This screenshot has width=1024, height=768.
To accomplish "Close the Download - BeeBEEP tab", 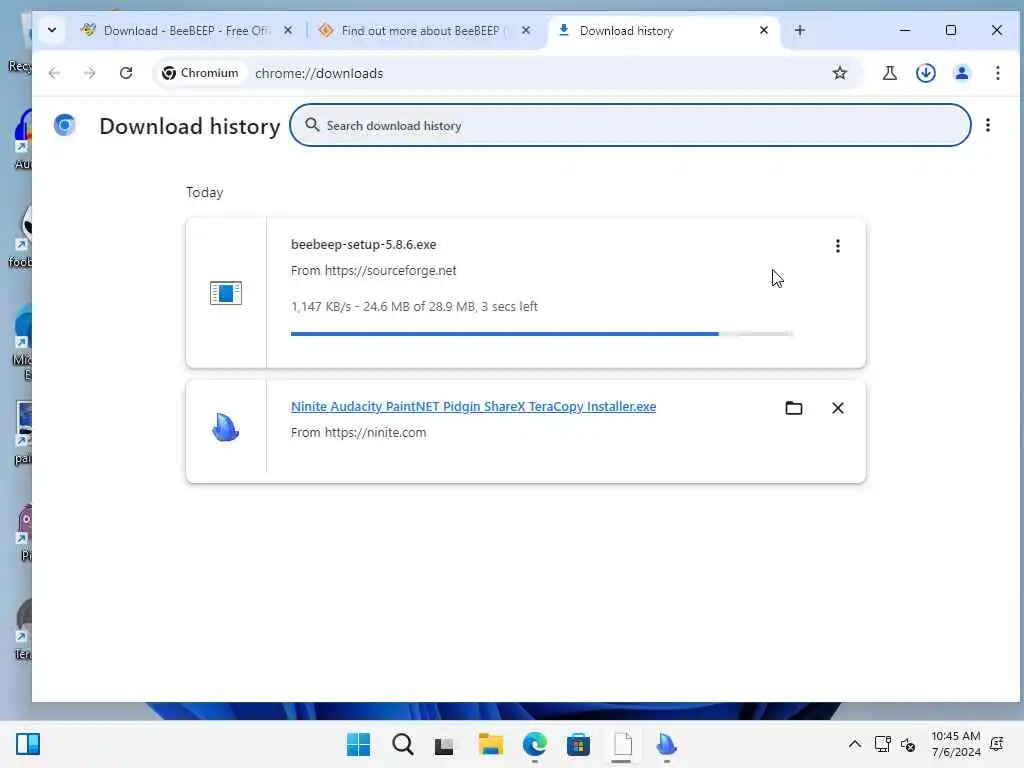I will click(288, 30).
